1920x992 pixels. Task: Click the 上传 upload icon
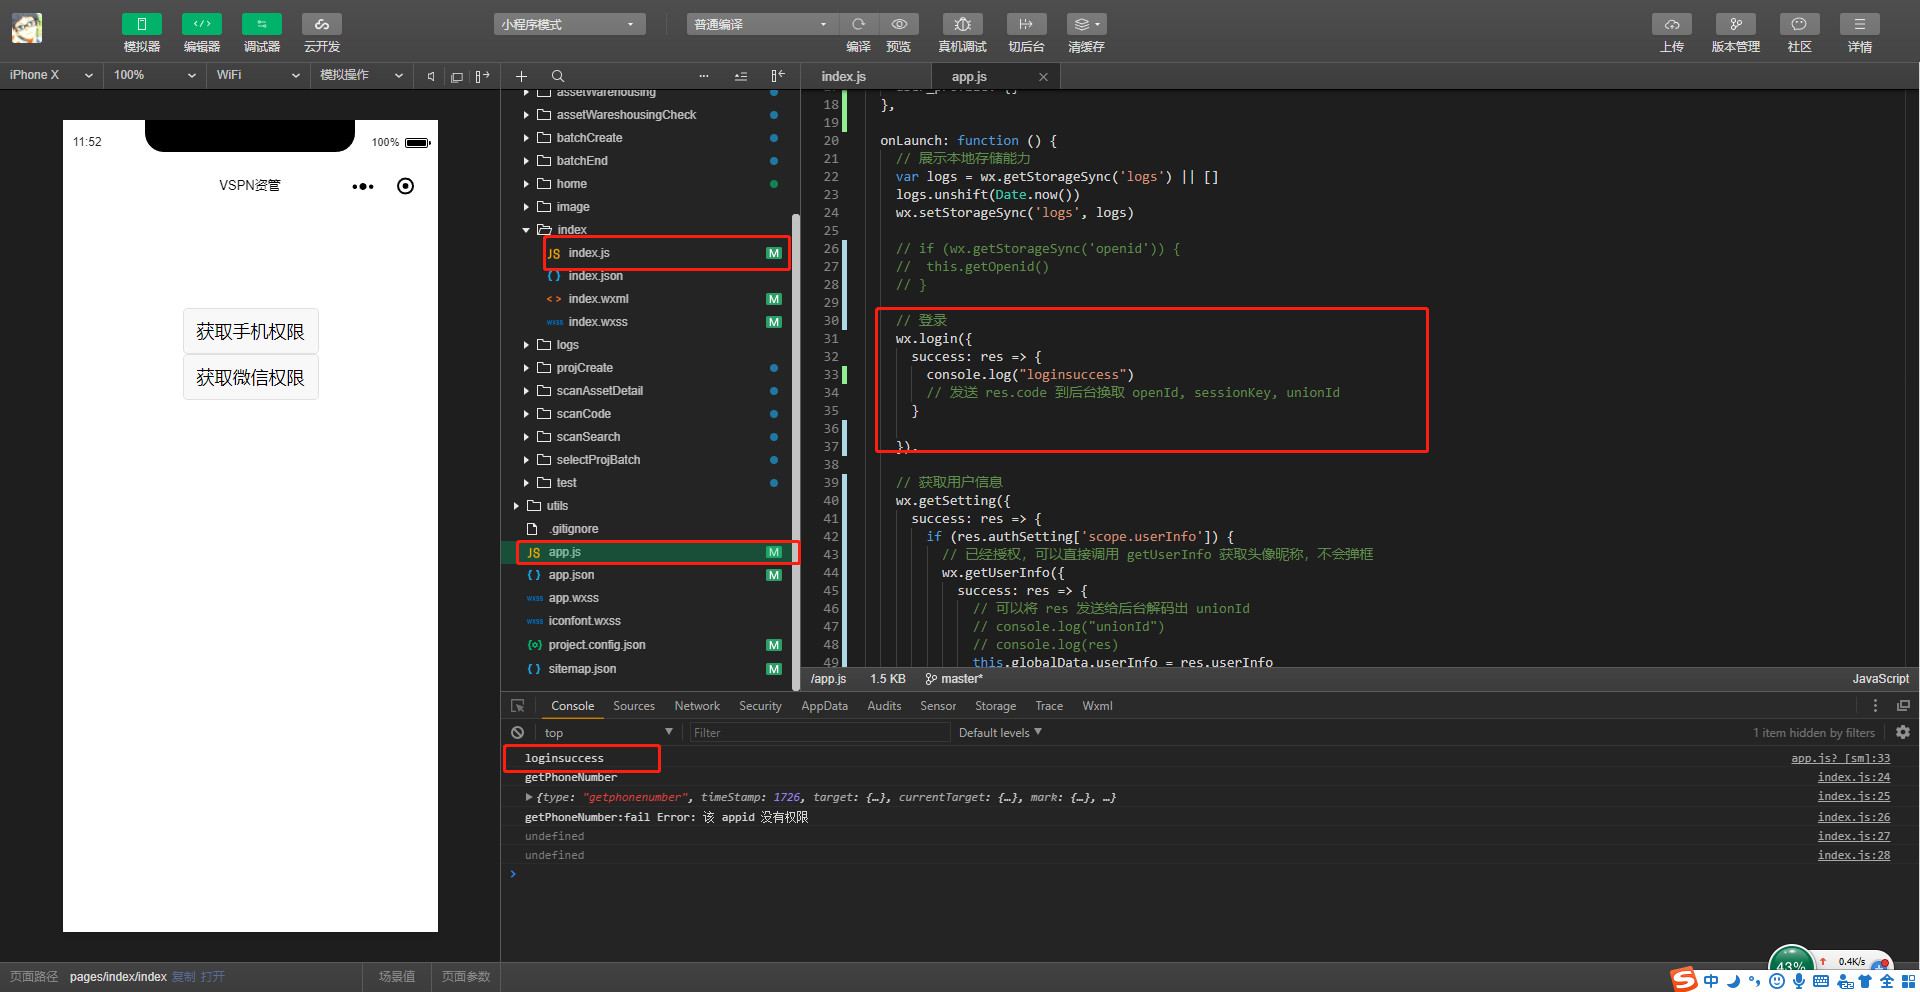click(x=1672, y=24)
